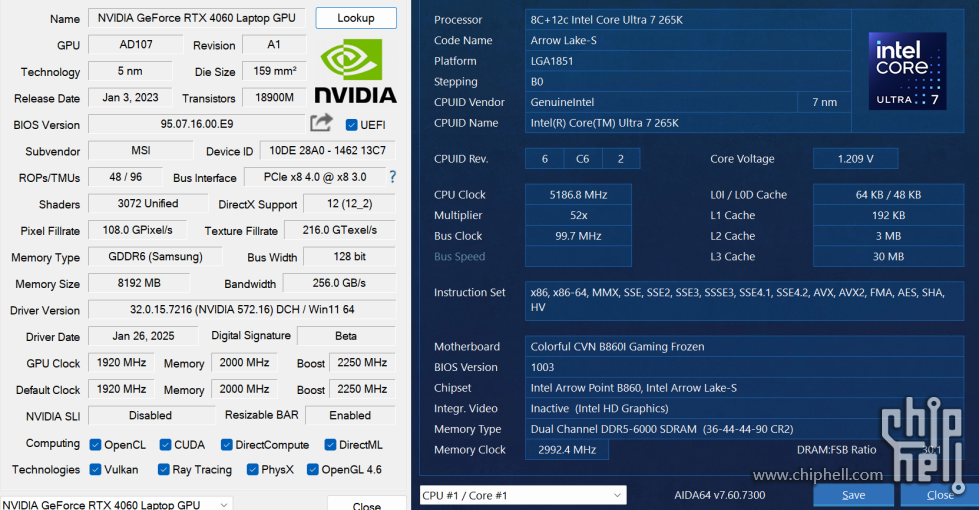Click the Subvendor value MSI
This screenshot has width=979, height=510.
141,150
